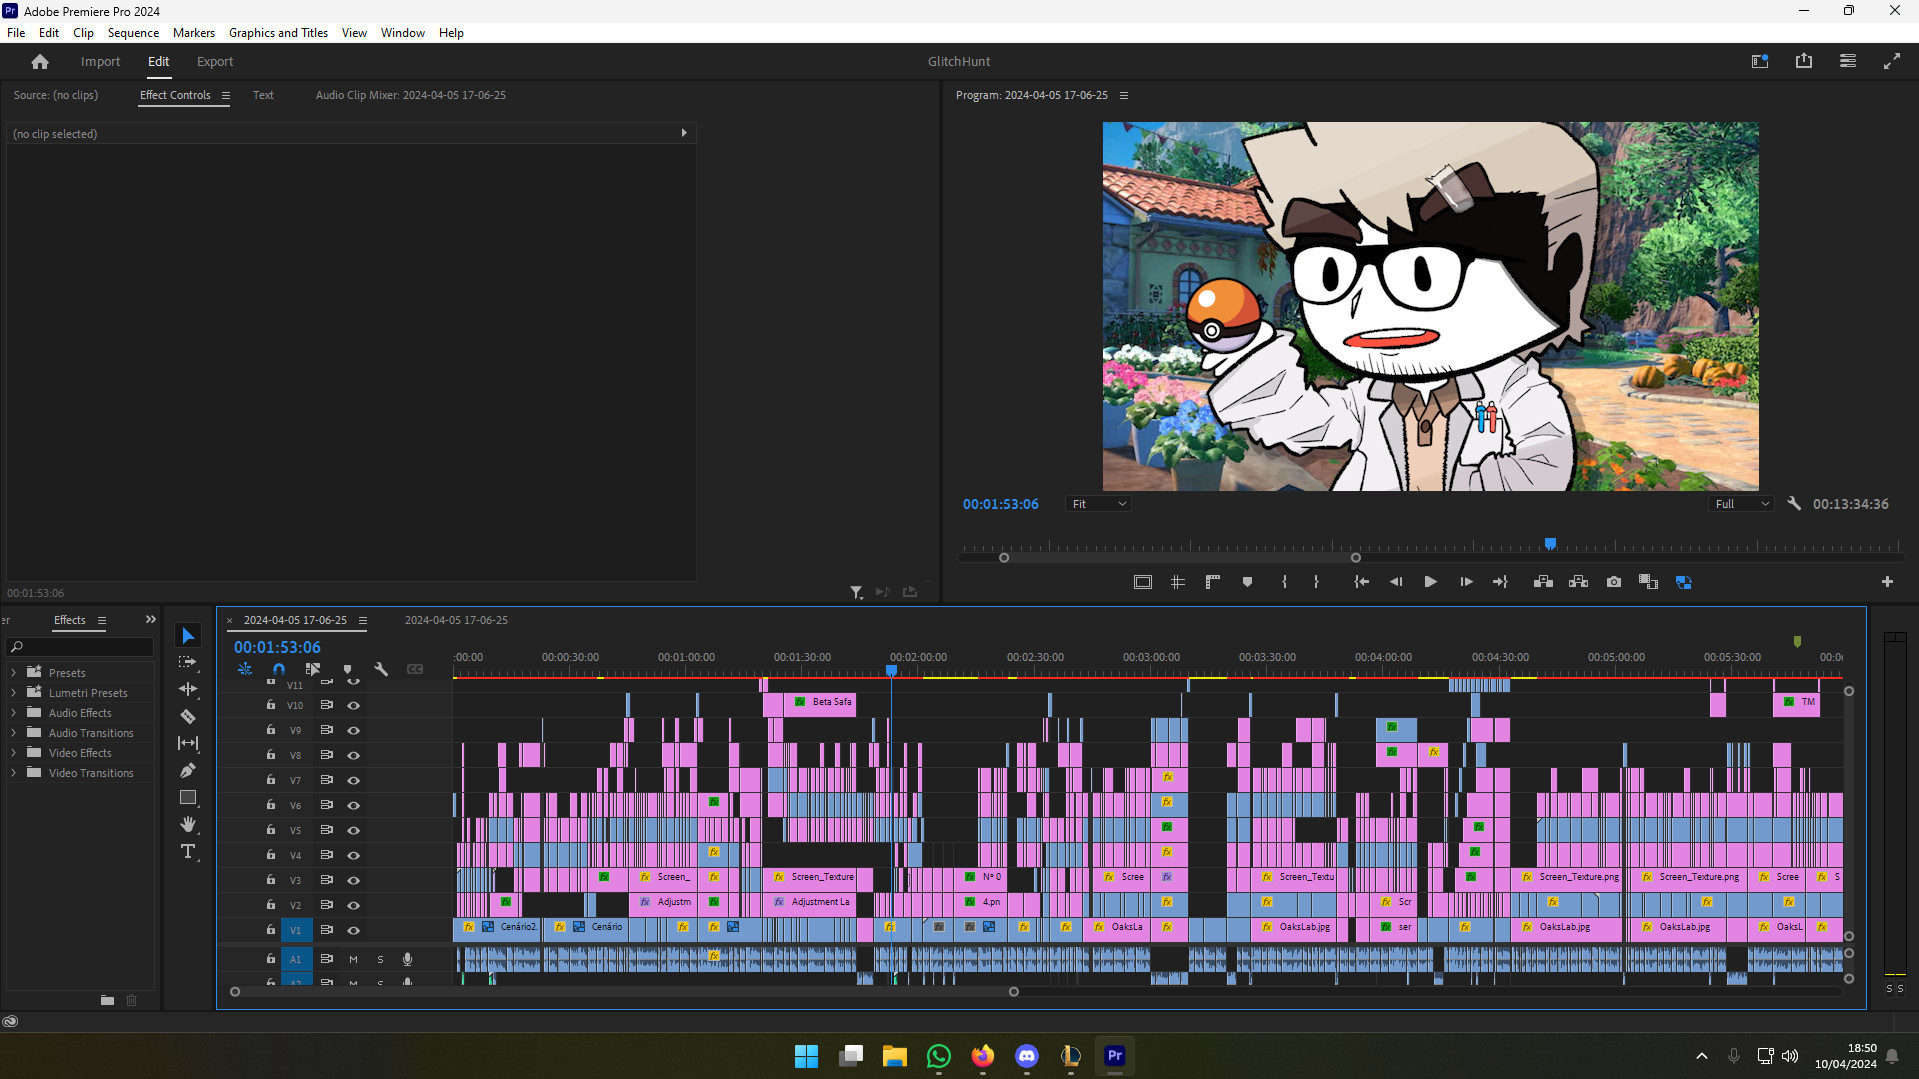
Task: Select the Rectangle tool
Action: (188, 797)
